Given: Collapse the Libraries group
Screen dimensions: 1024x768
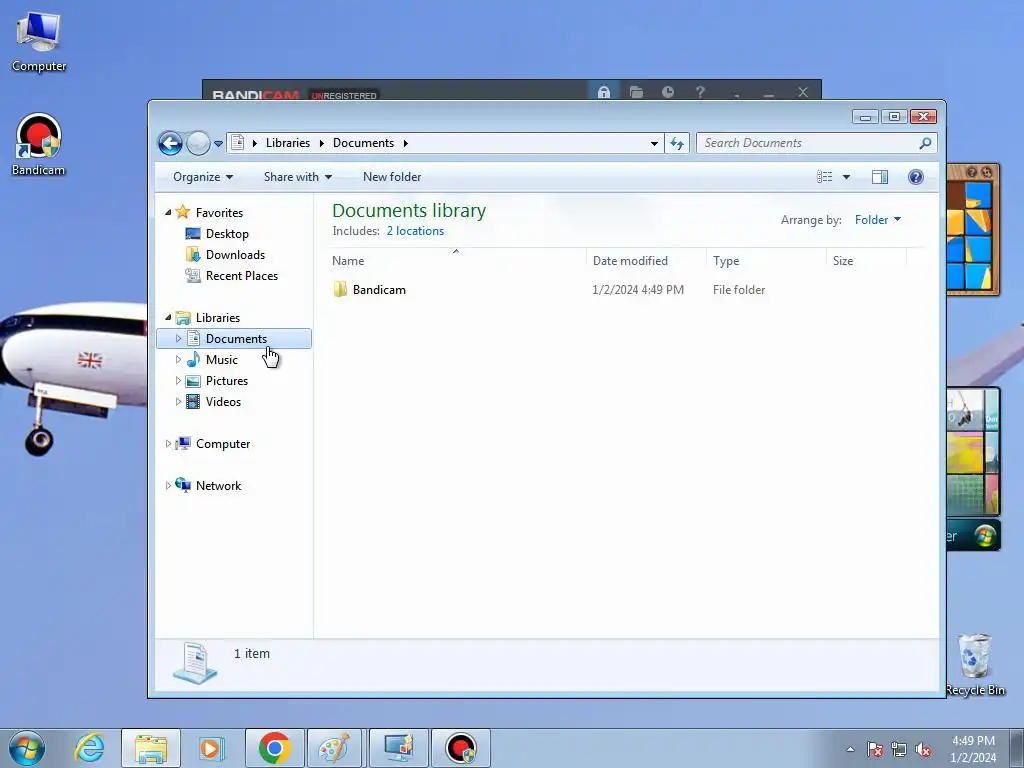Looking at the screenshot, I should coord(168,317).
